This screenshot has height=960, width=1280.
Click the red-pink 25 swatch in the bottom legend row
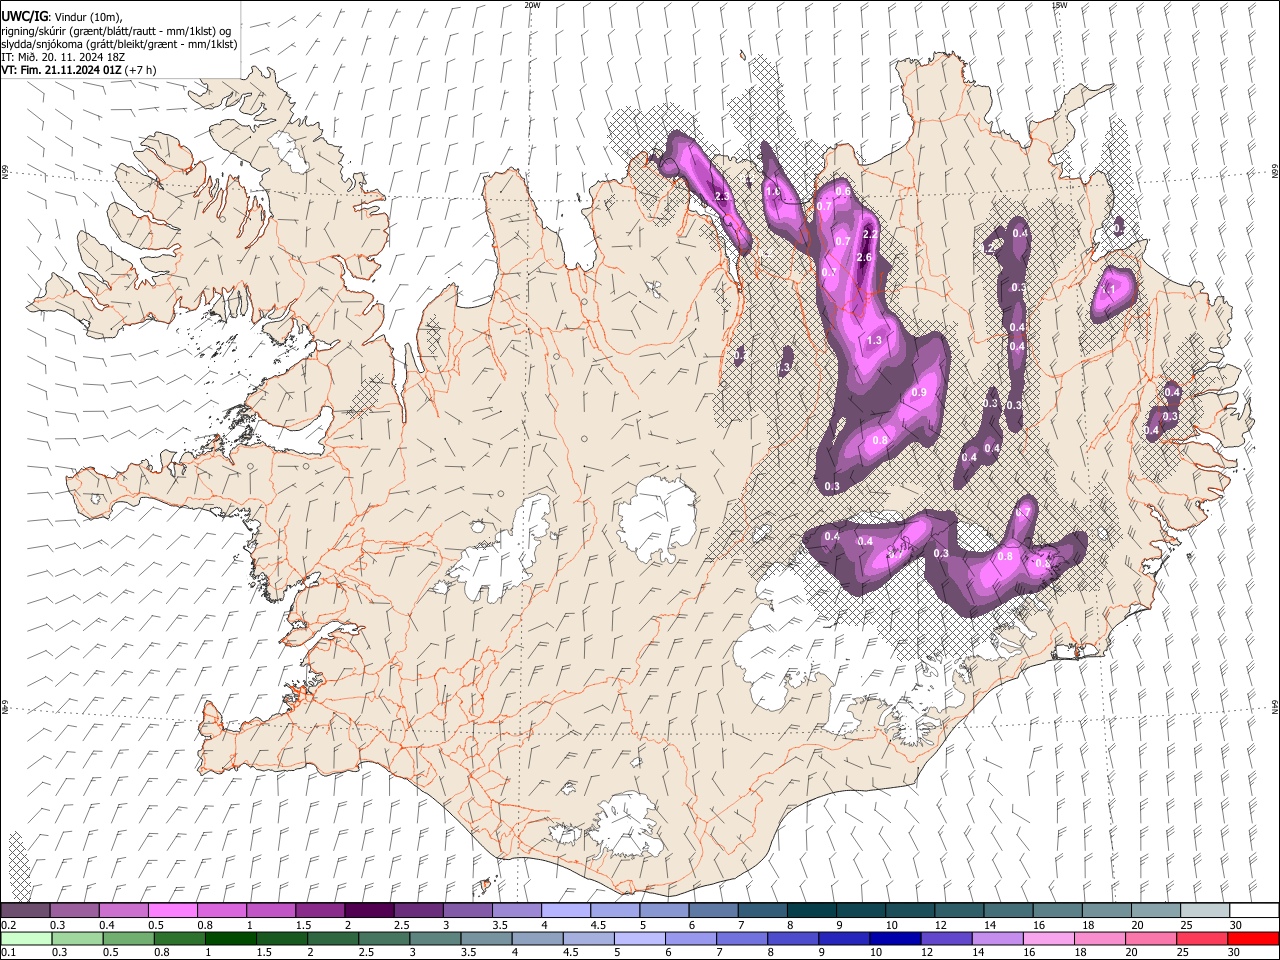coord(1200,938)
